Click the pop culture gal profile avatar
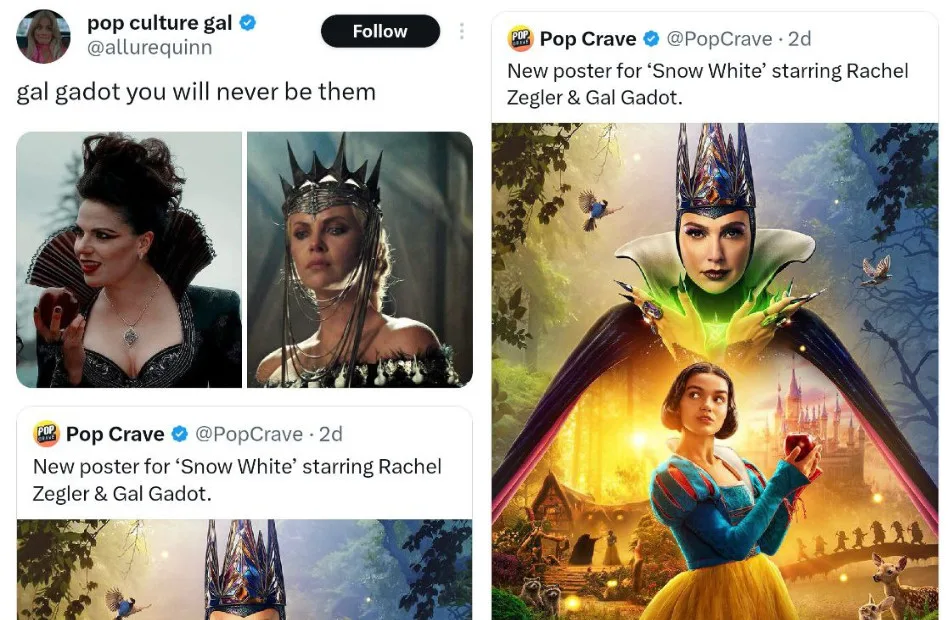 (44, 37)
